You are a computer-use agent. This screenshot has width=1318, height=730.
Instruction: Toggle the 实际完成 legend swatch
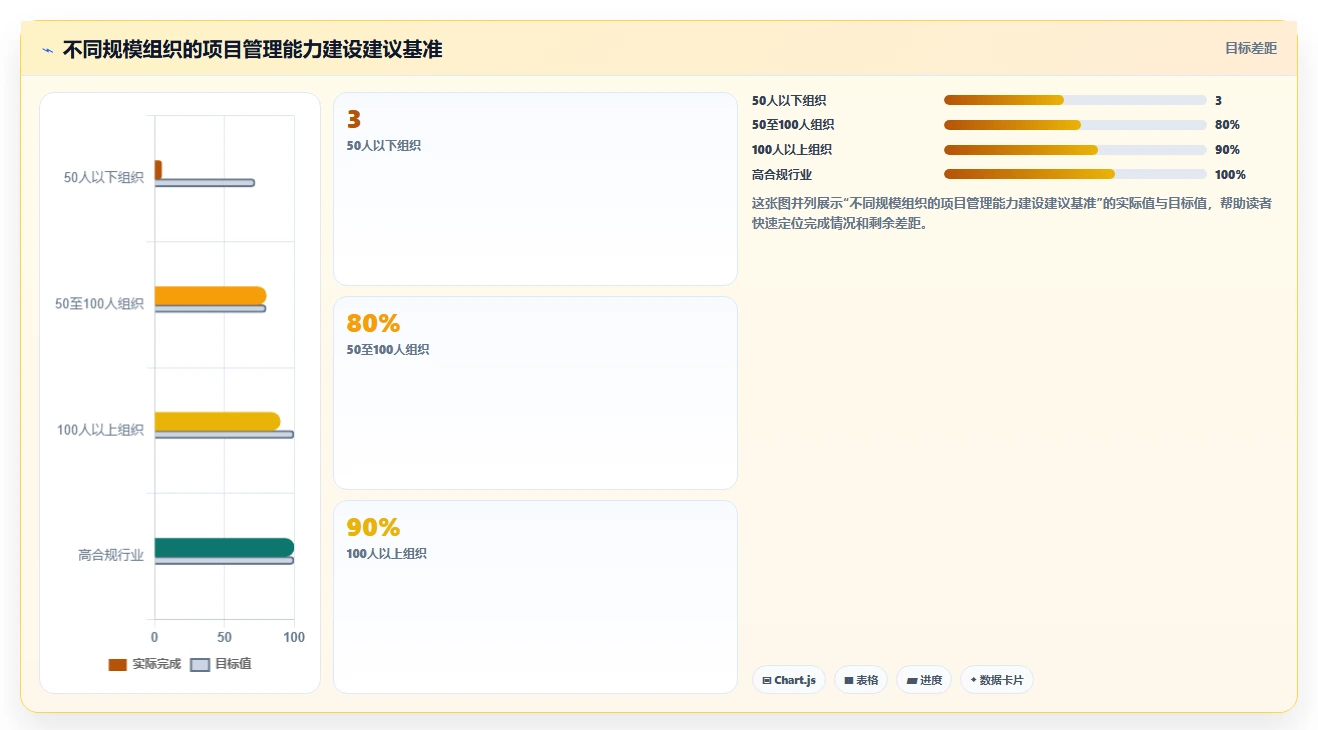tap(118, 665)
